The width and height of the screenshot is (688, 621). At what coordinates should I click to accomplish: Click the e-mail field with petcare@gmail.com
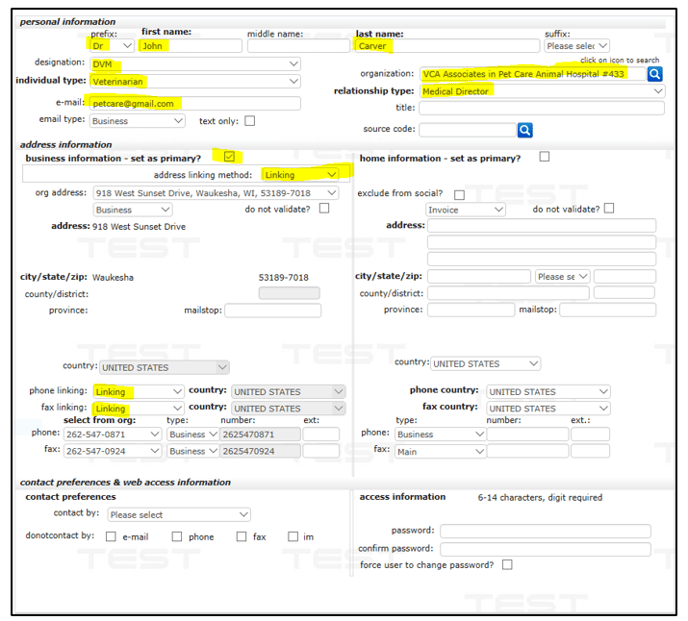194,103
